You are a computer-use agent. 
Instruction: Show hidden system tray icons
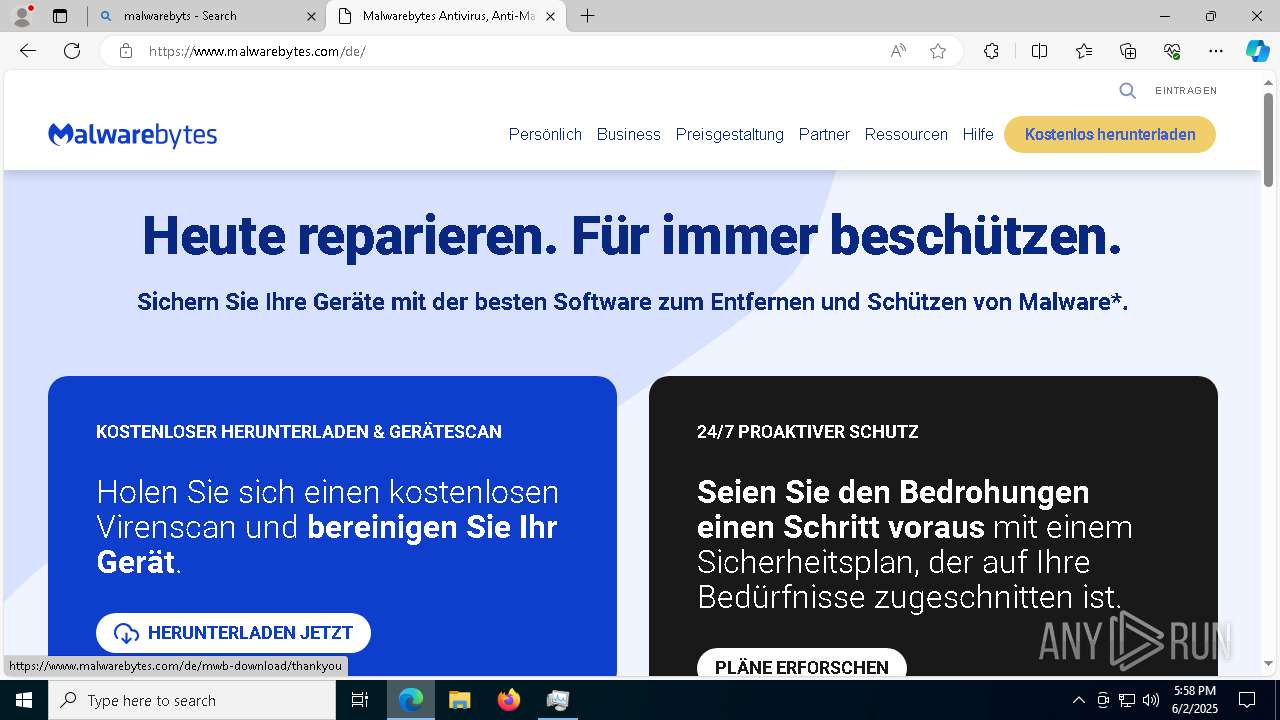[1078, 700]
